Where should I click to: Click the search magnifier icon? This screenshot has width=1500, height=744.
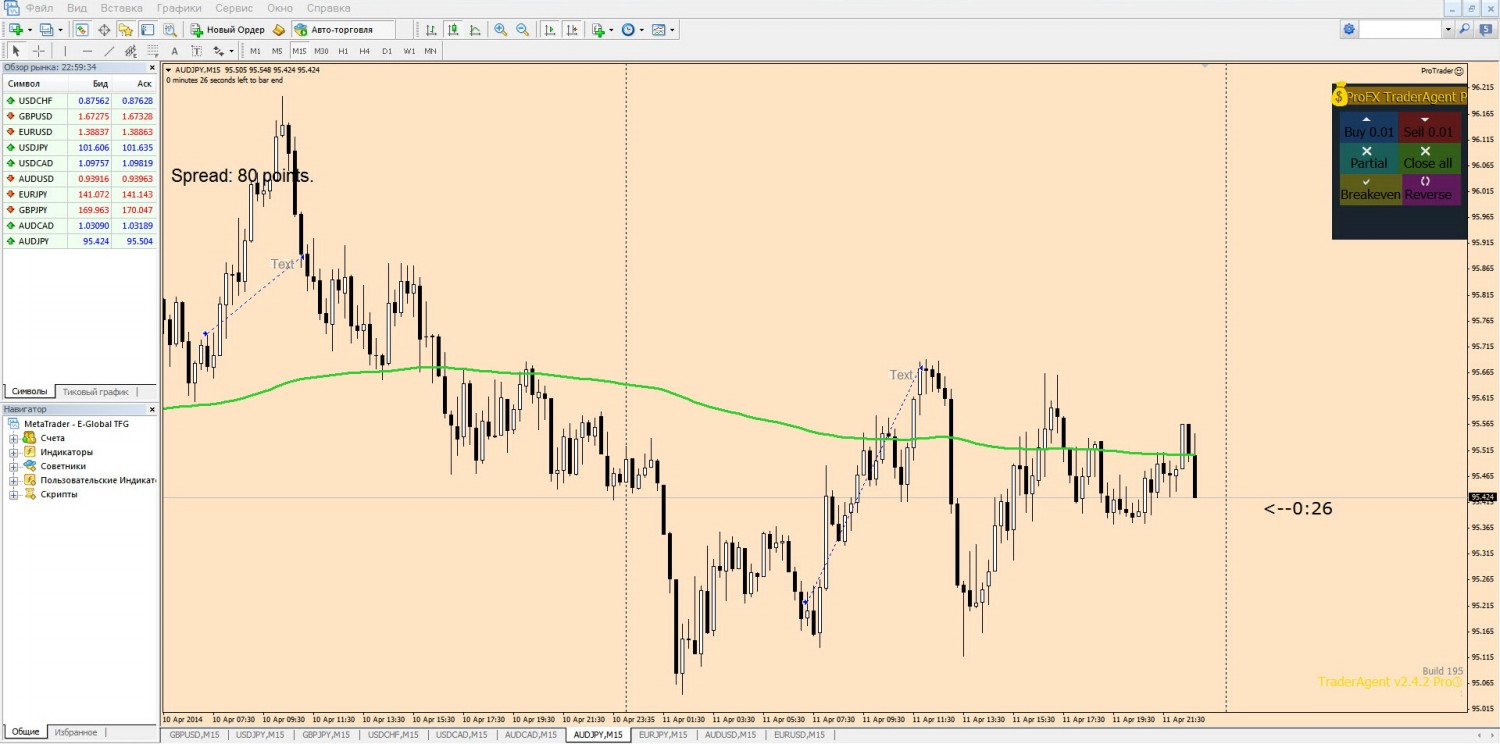[1465, 30]
